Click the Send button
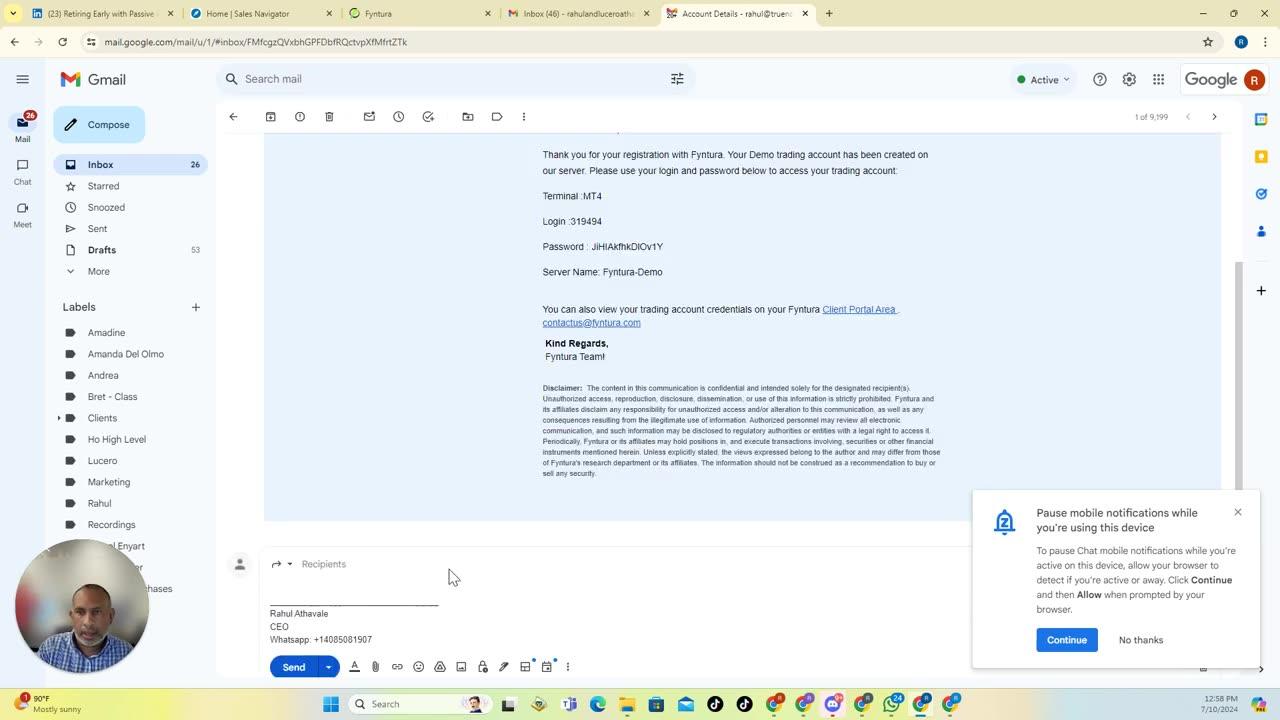Image resolution: width=1280 pixels, height=720 pixels. (294, 667)
